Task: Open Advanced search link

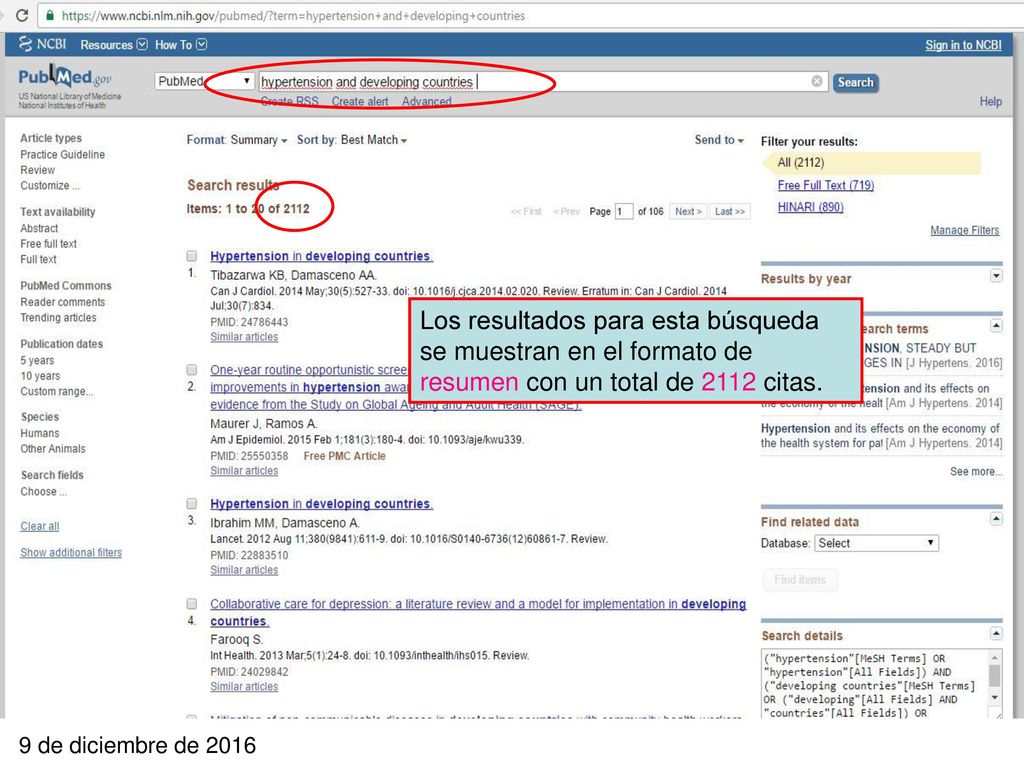Action: [x=426, y=101]
